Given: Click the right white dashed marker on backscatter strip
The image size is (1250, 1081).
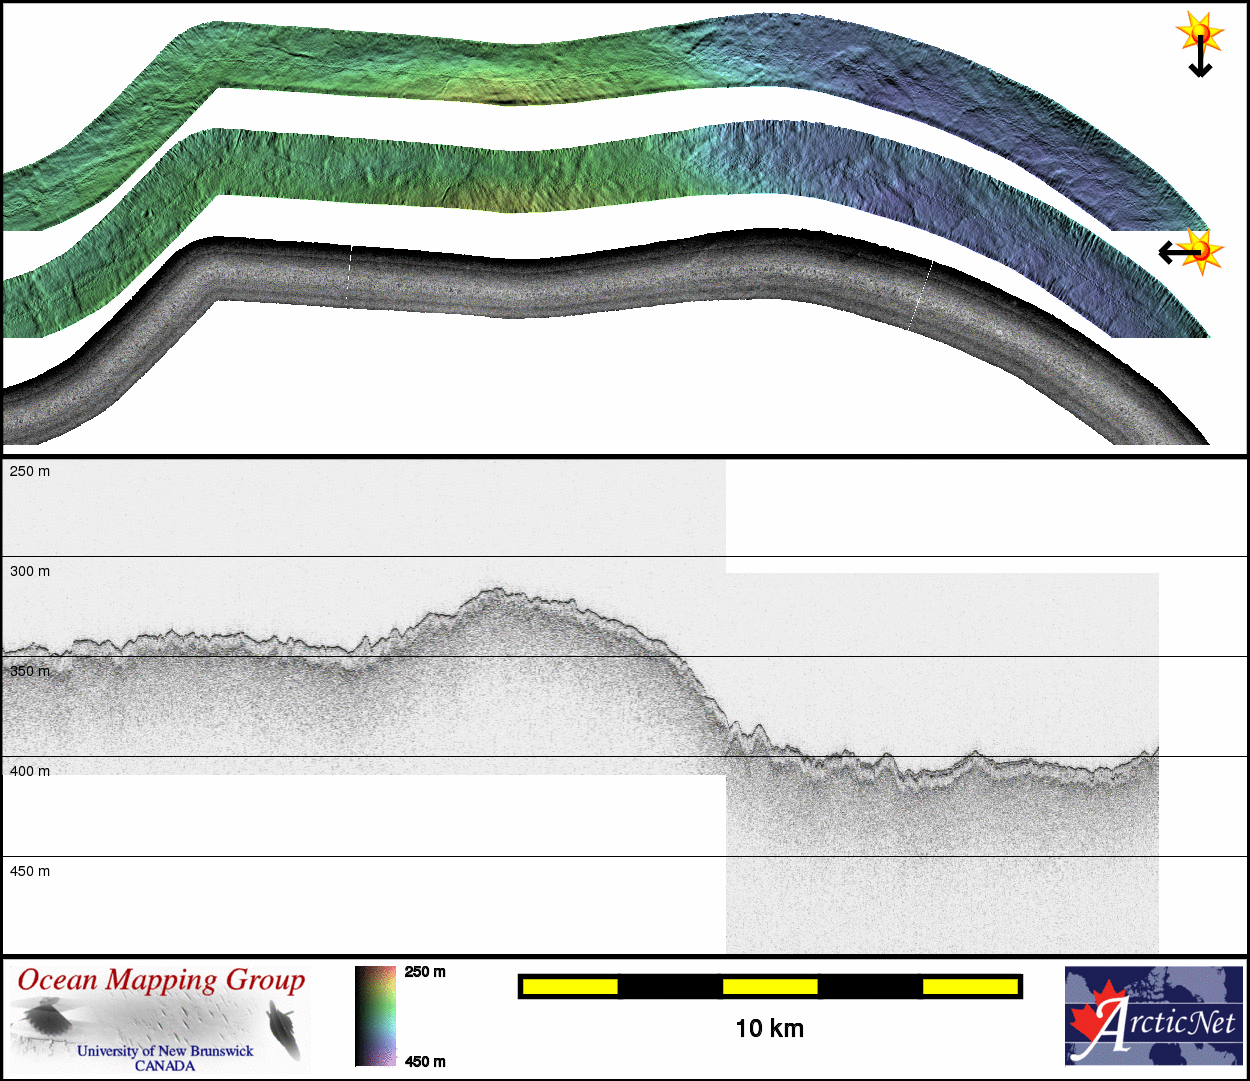Looking at the screenshot, I should click(921, 295).
